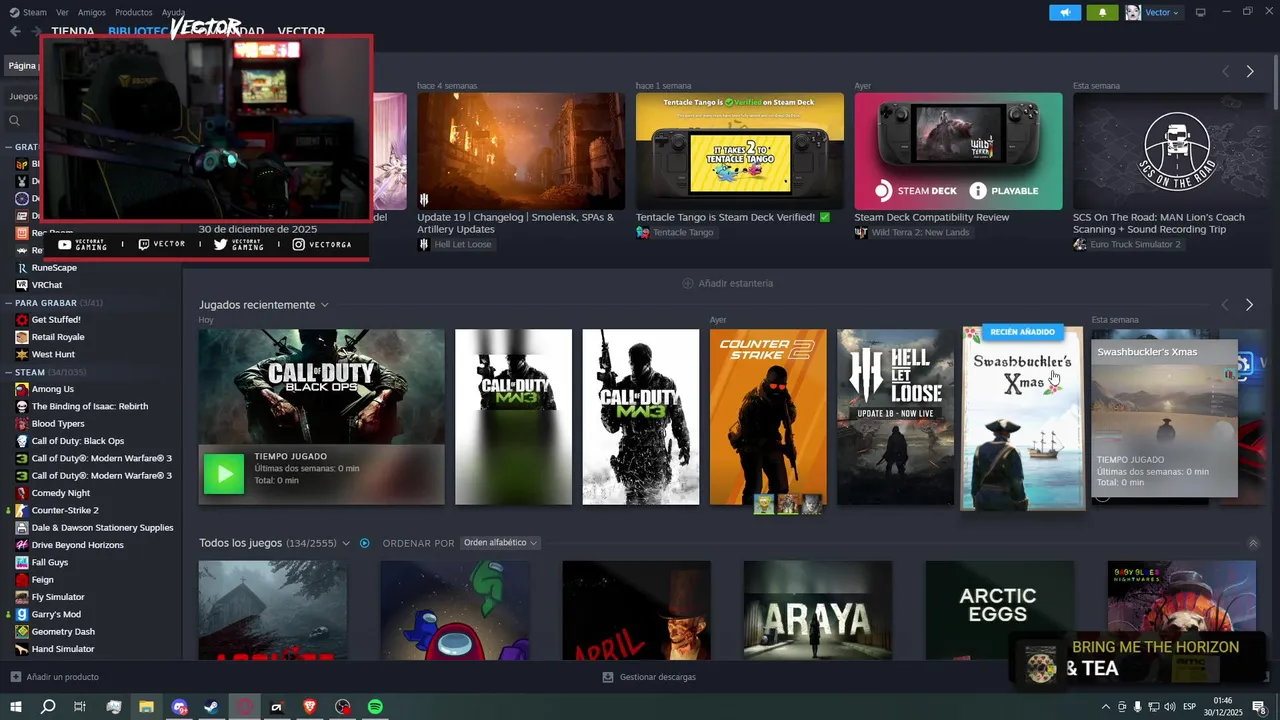Open Steam Deck Compatibility Review news
This screenshot has width=1280, height=720.
pos(958,151)
